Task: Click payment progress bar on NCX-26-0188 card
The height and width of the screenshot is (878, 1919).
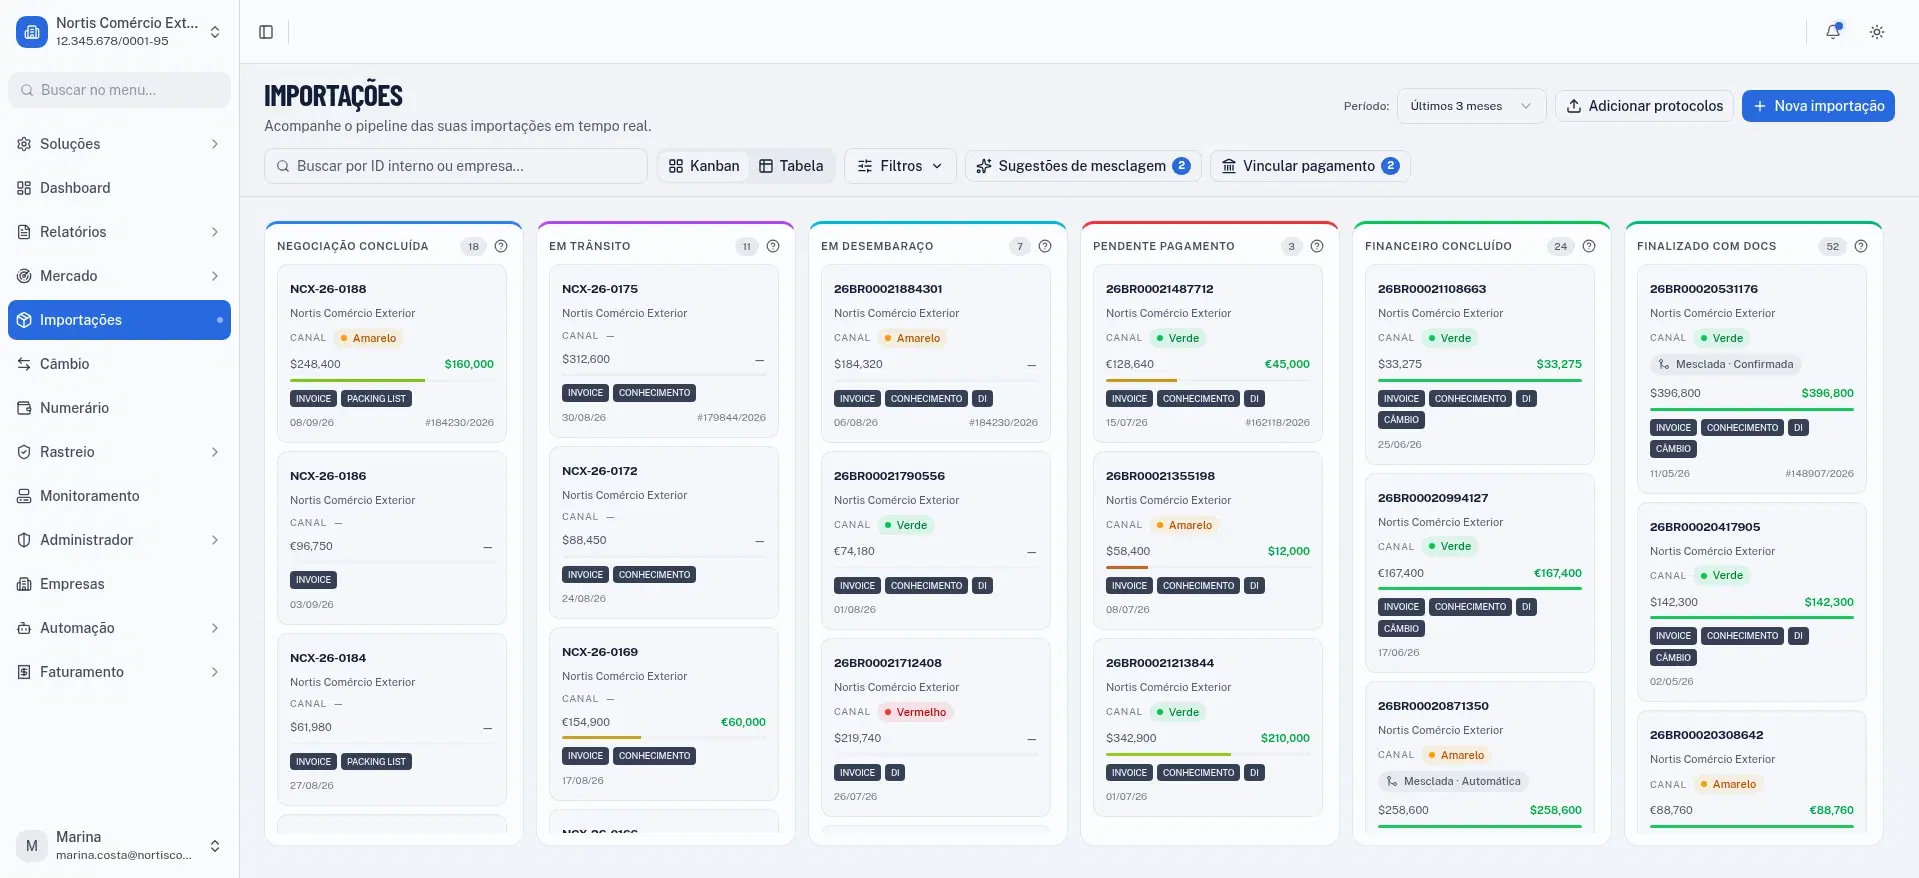Action: [392, 380]
